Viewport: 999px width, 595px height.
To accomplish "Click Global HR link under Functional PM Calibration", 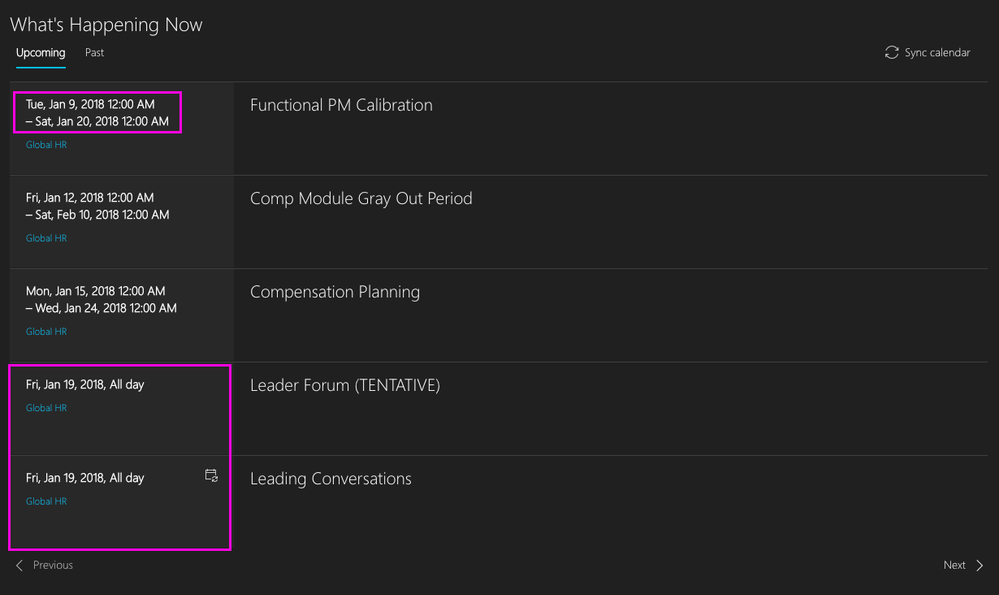I will 46,145.
